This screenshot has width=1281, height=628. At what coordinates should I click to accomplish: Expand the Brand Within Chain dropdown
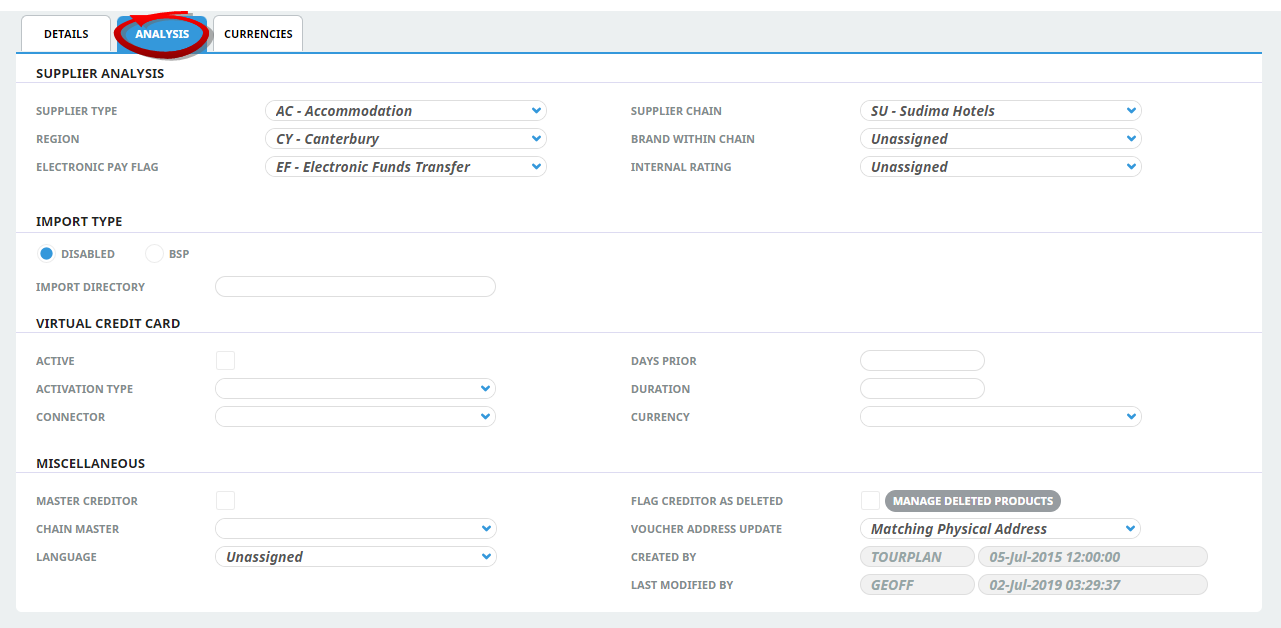[1000, 139]
